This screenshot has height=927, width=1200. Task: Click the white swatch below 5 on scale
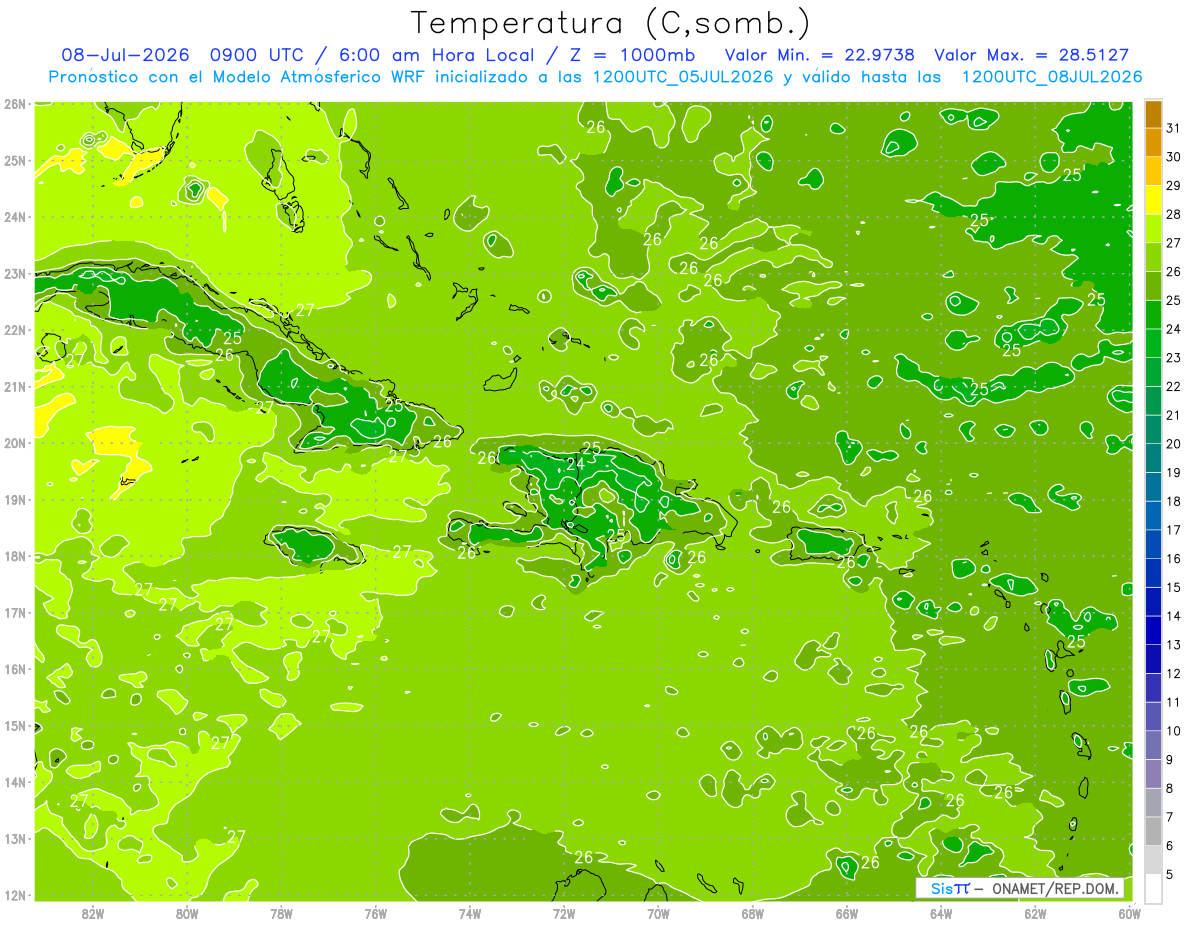(x=1153, y=888)
